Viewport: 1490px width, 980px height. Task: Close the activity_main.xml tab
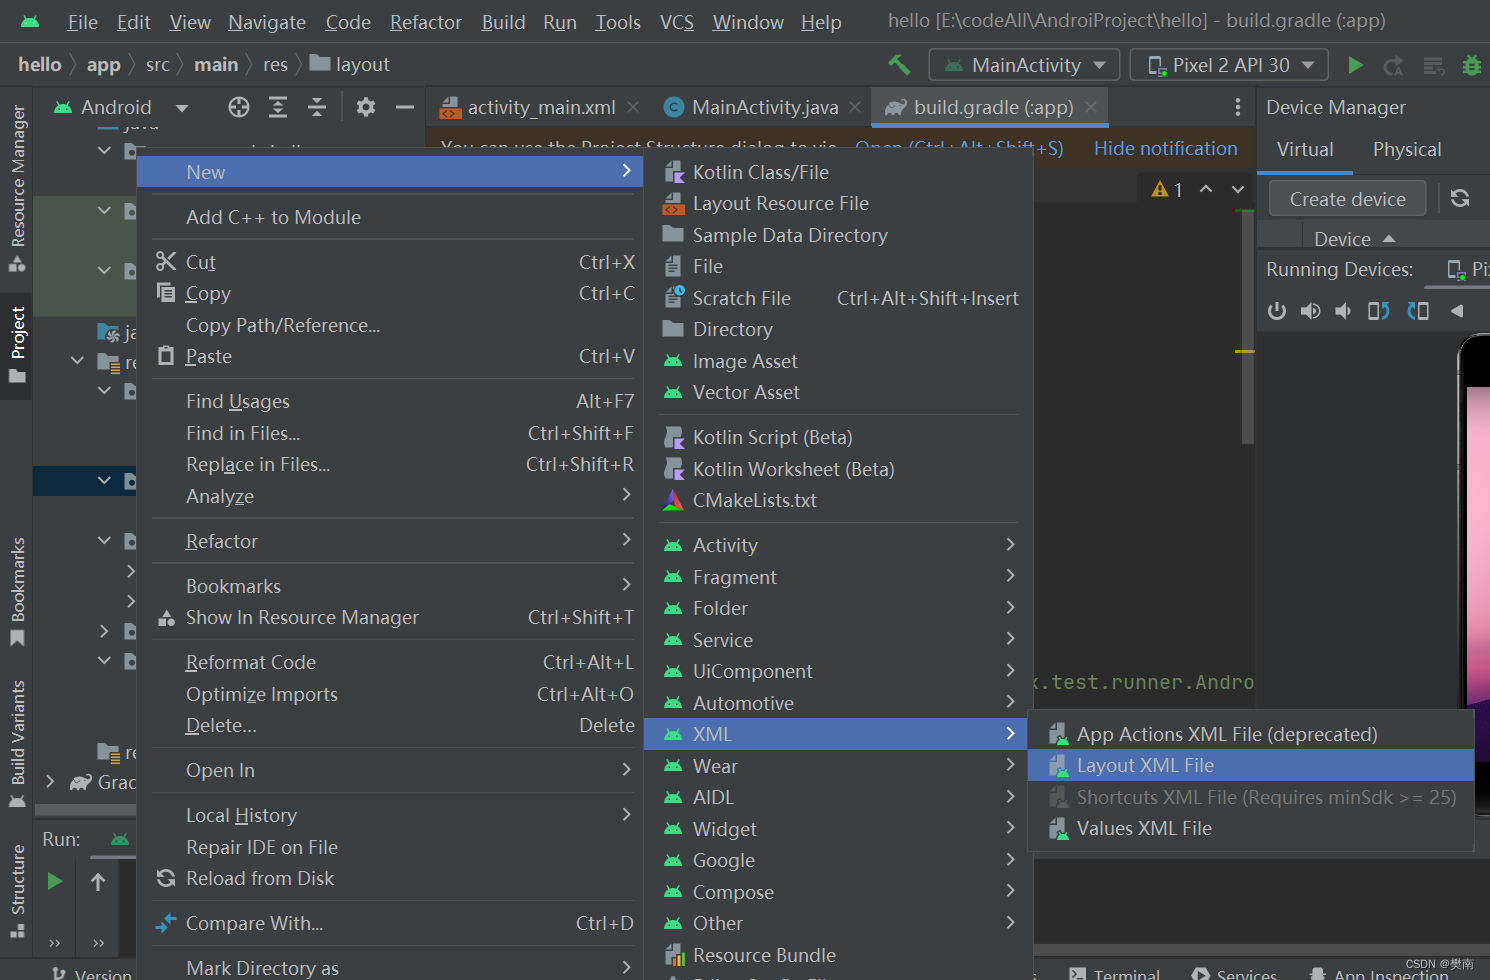coord(633,107)
